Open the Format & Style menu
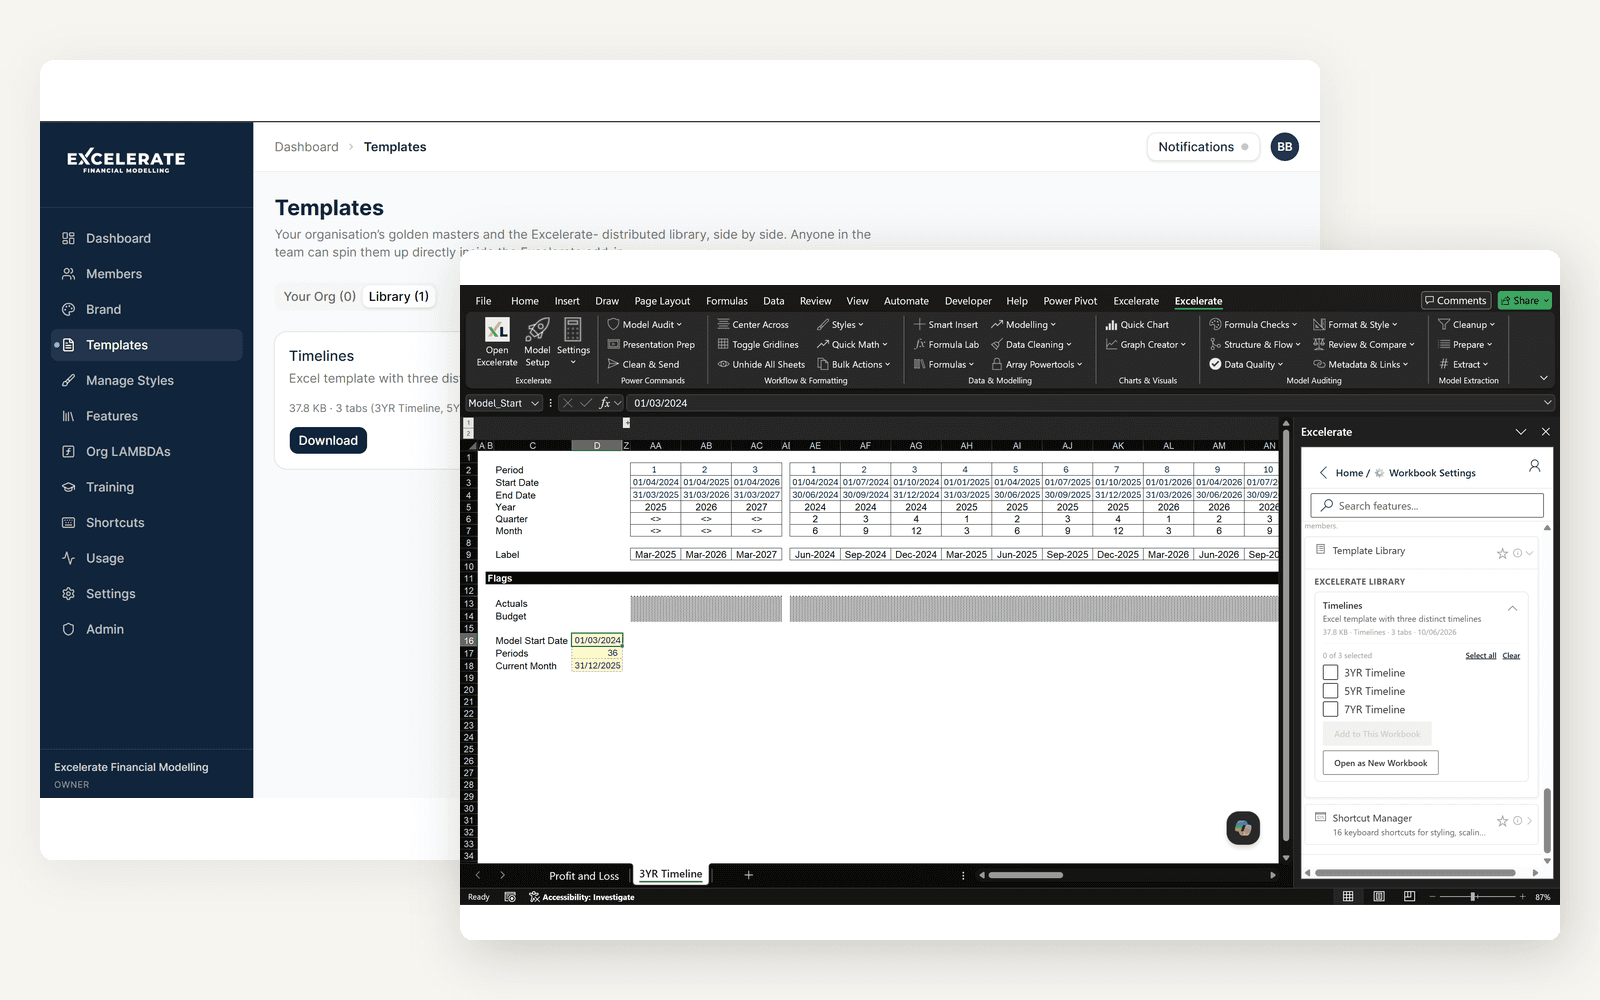This screenshot has width=1600, height=1000. [x=1355, y=325]
